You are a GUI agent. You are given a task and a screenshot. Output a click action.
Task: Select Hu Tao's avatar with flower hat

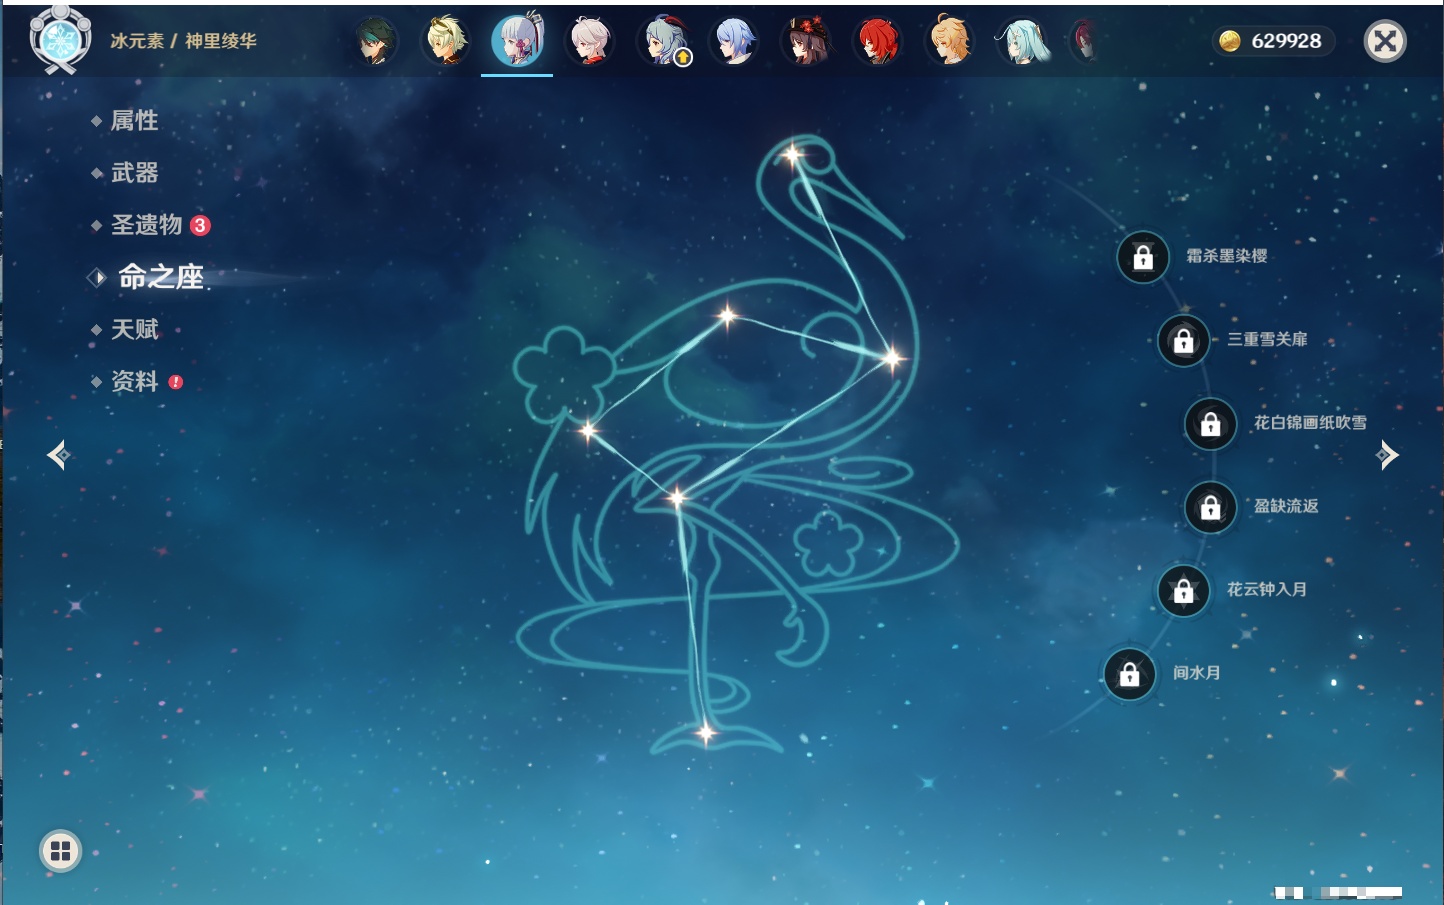point(806,41)
